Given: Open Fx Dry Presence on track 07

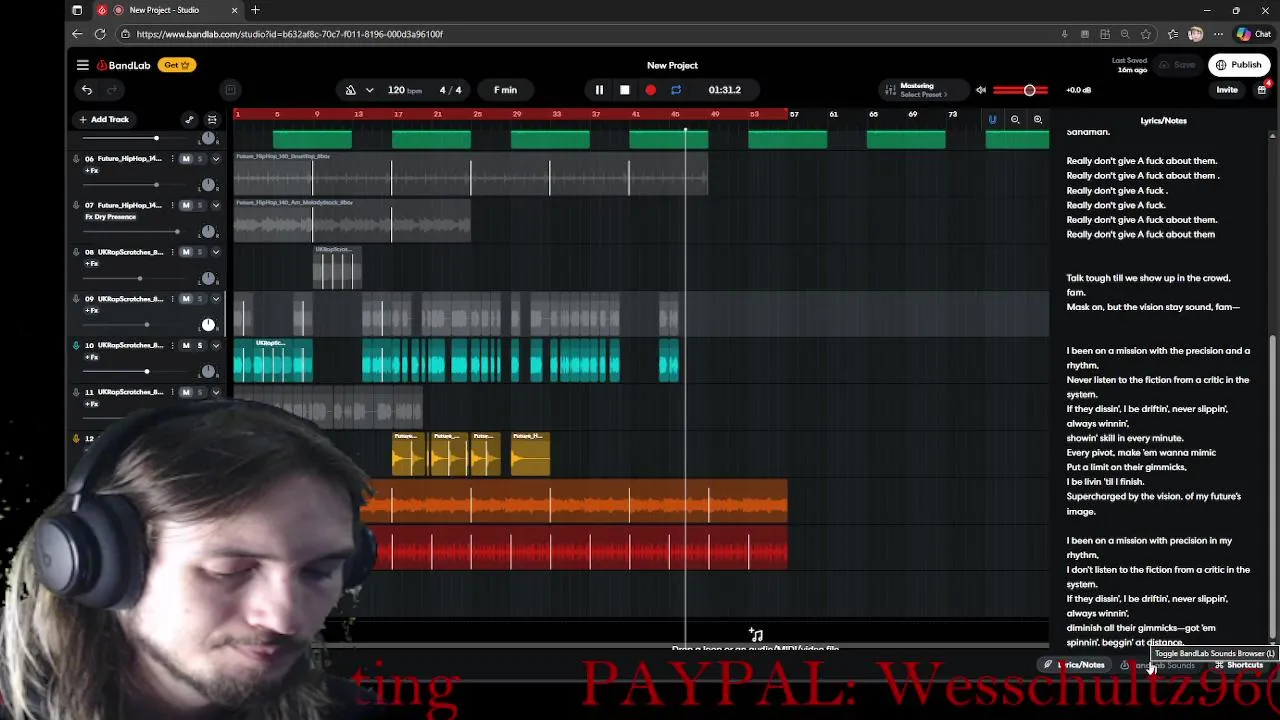Looking at the screenshot, I should 110,217.
